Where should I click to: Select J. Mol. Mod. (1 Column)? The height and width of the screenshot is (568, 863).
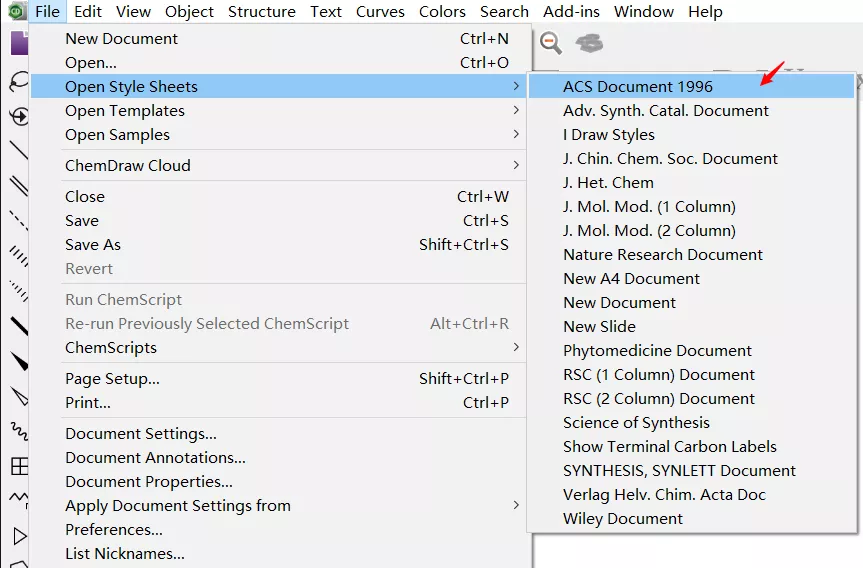691,207
